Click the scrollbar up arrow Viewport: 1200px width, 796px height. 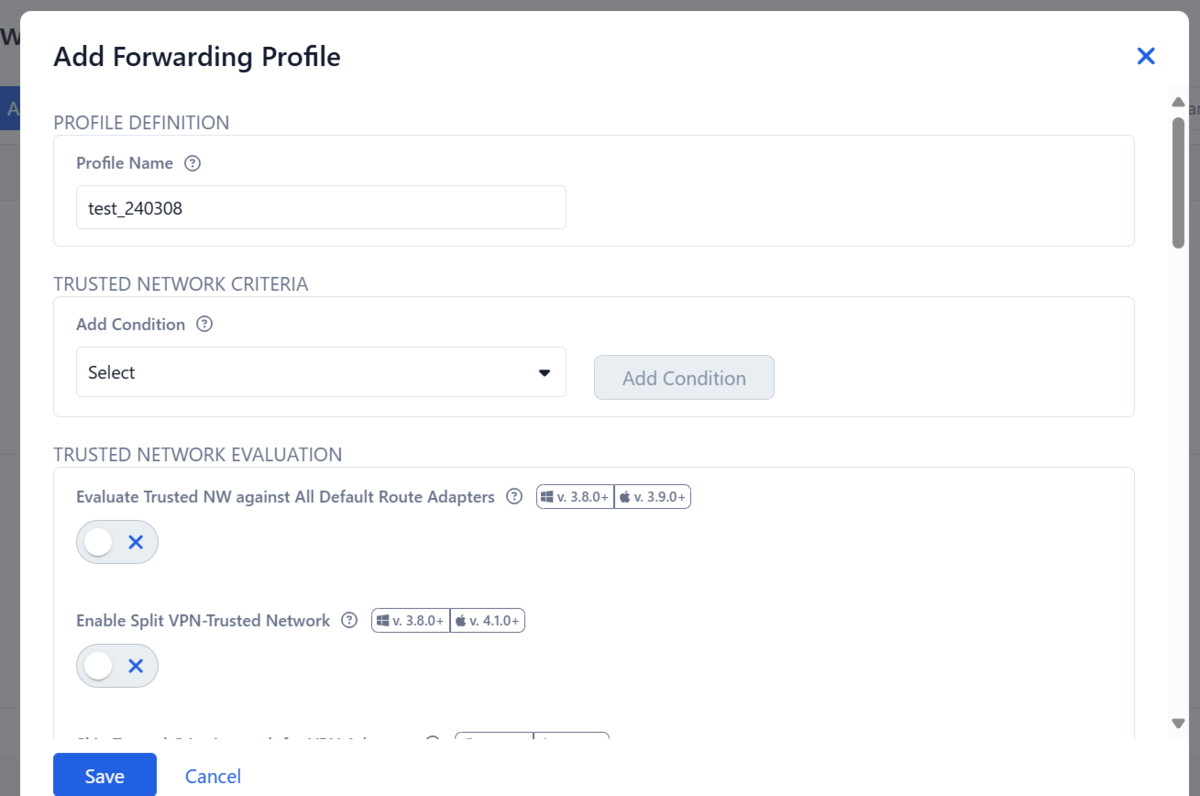coord(1178,101)
